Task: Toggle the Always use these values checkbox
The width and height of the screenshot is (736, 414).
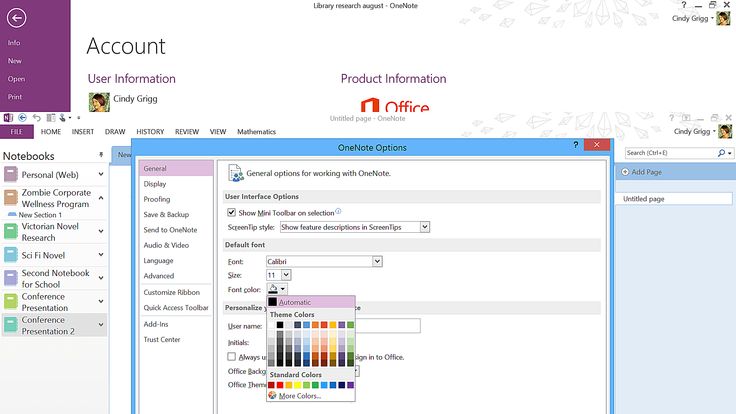Action: (x=231, y=357)
